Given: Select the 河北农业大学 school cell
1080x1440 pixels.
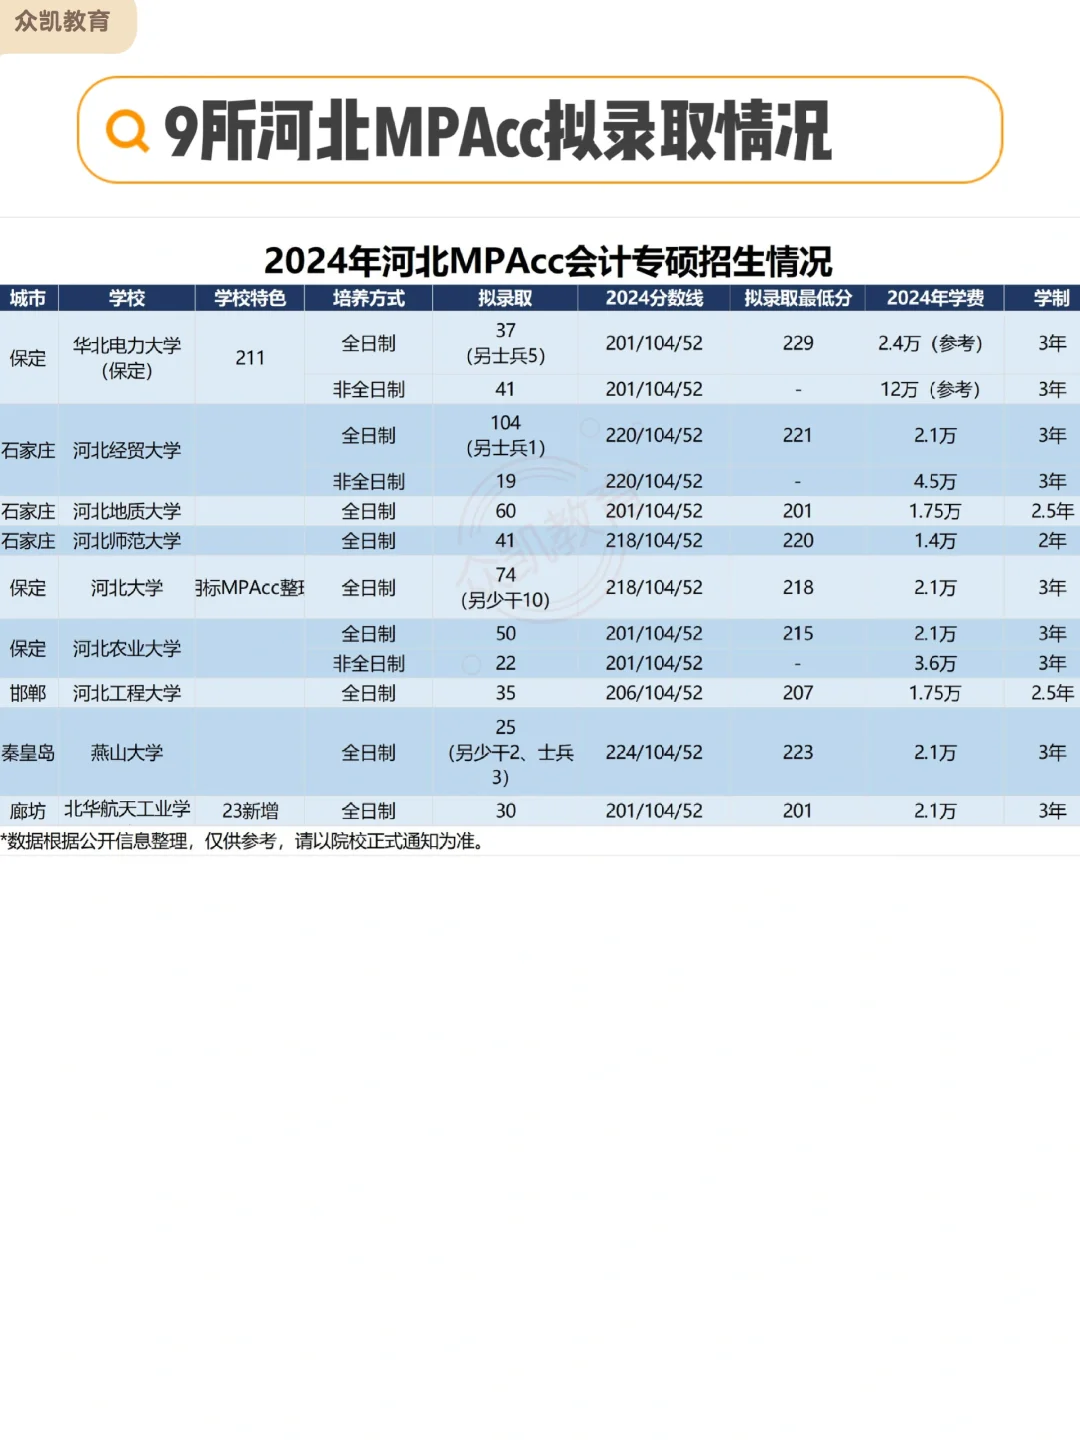Looking at the screenshot, I should [127, 648].
